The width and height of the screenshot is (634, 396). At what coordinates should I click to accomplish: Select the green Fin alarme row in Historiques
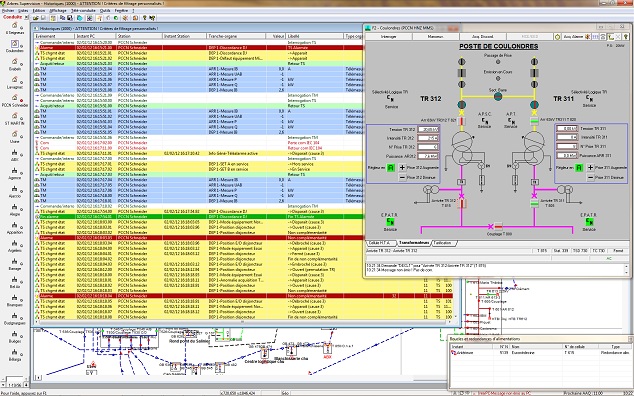[x=198, y=216]
